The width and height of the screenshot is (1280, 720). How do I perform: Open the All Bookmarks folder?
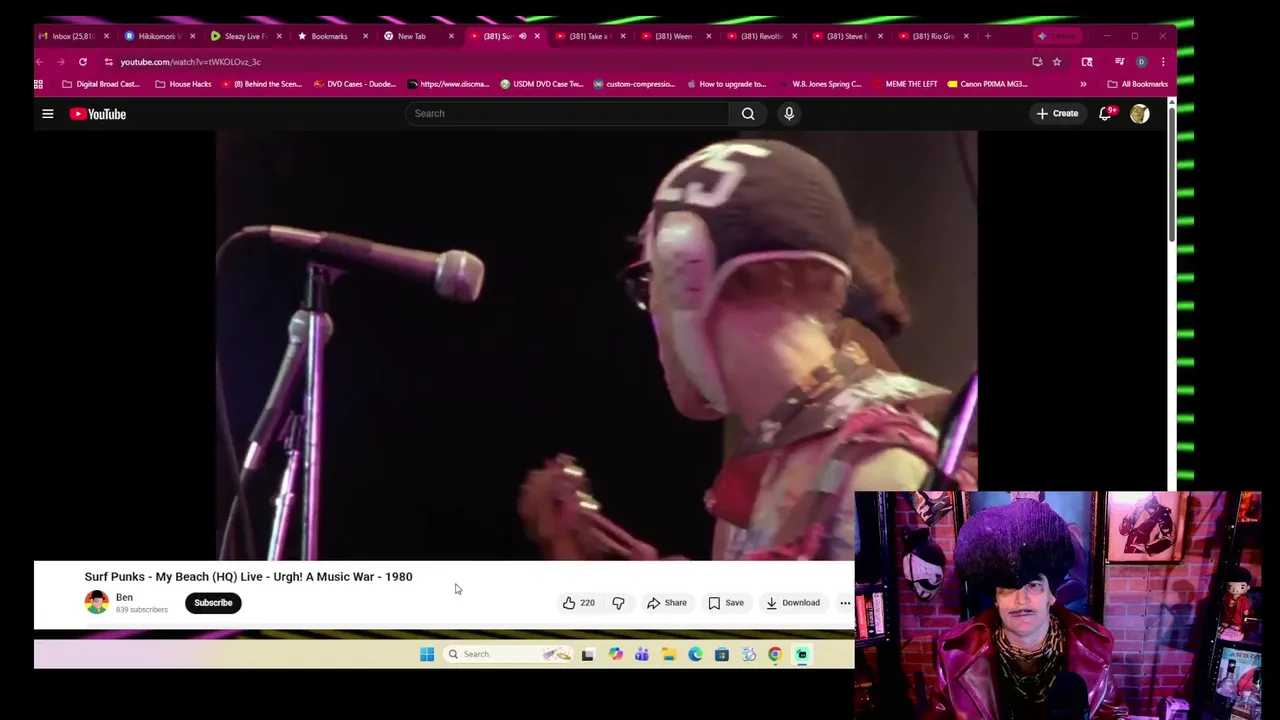coord(1138,84)
